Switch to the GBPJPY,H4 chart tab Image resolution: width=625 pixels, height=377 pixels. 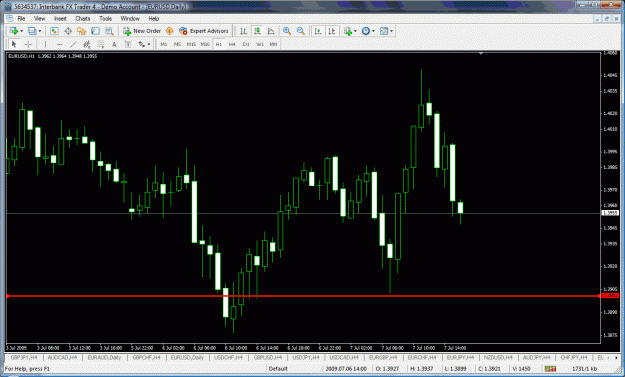24,357
